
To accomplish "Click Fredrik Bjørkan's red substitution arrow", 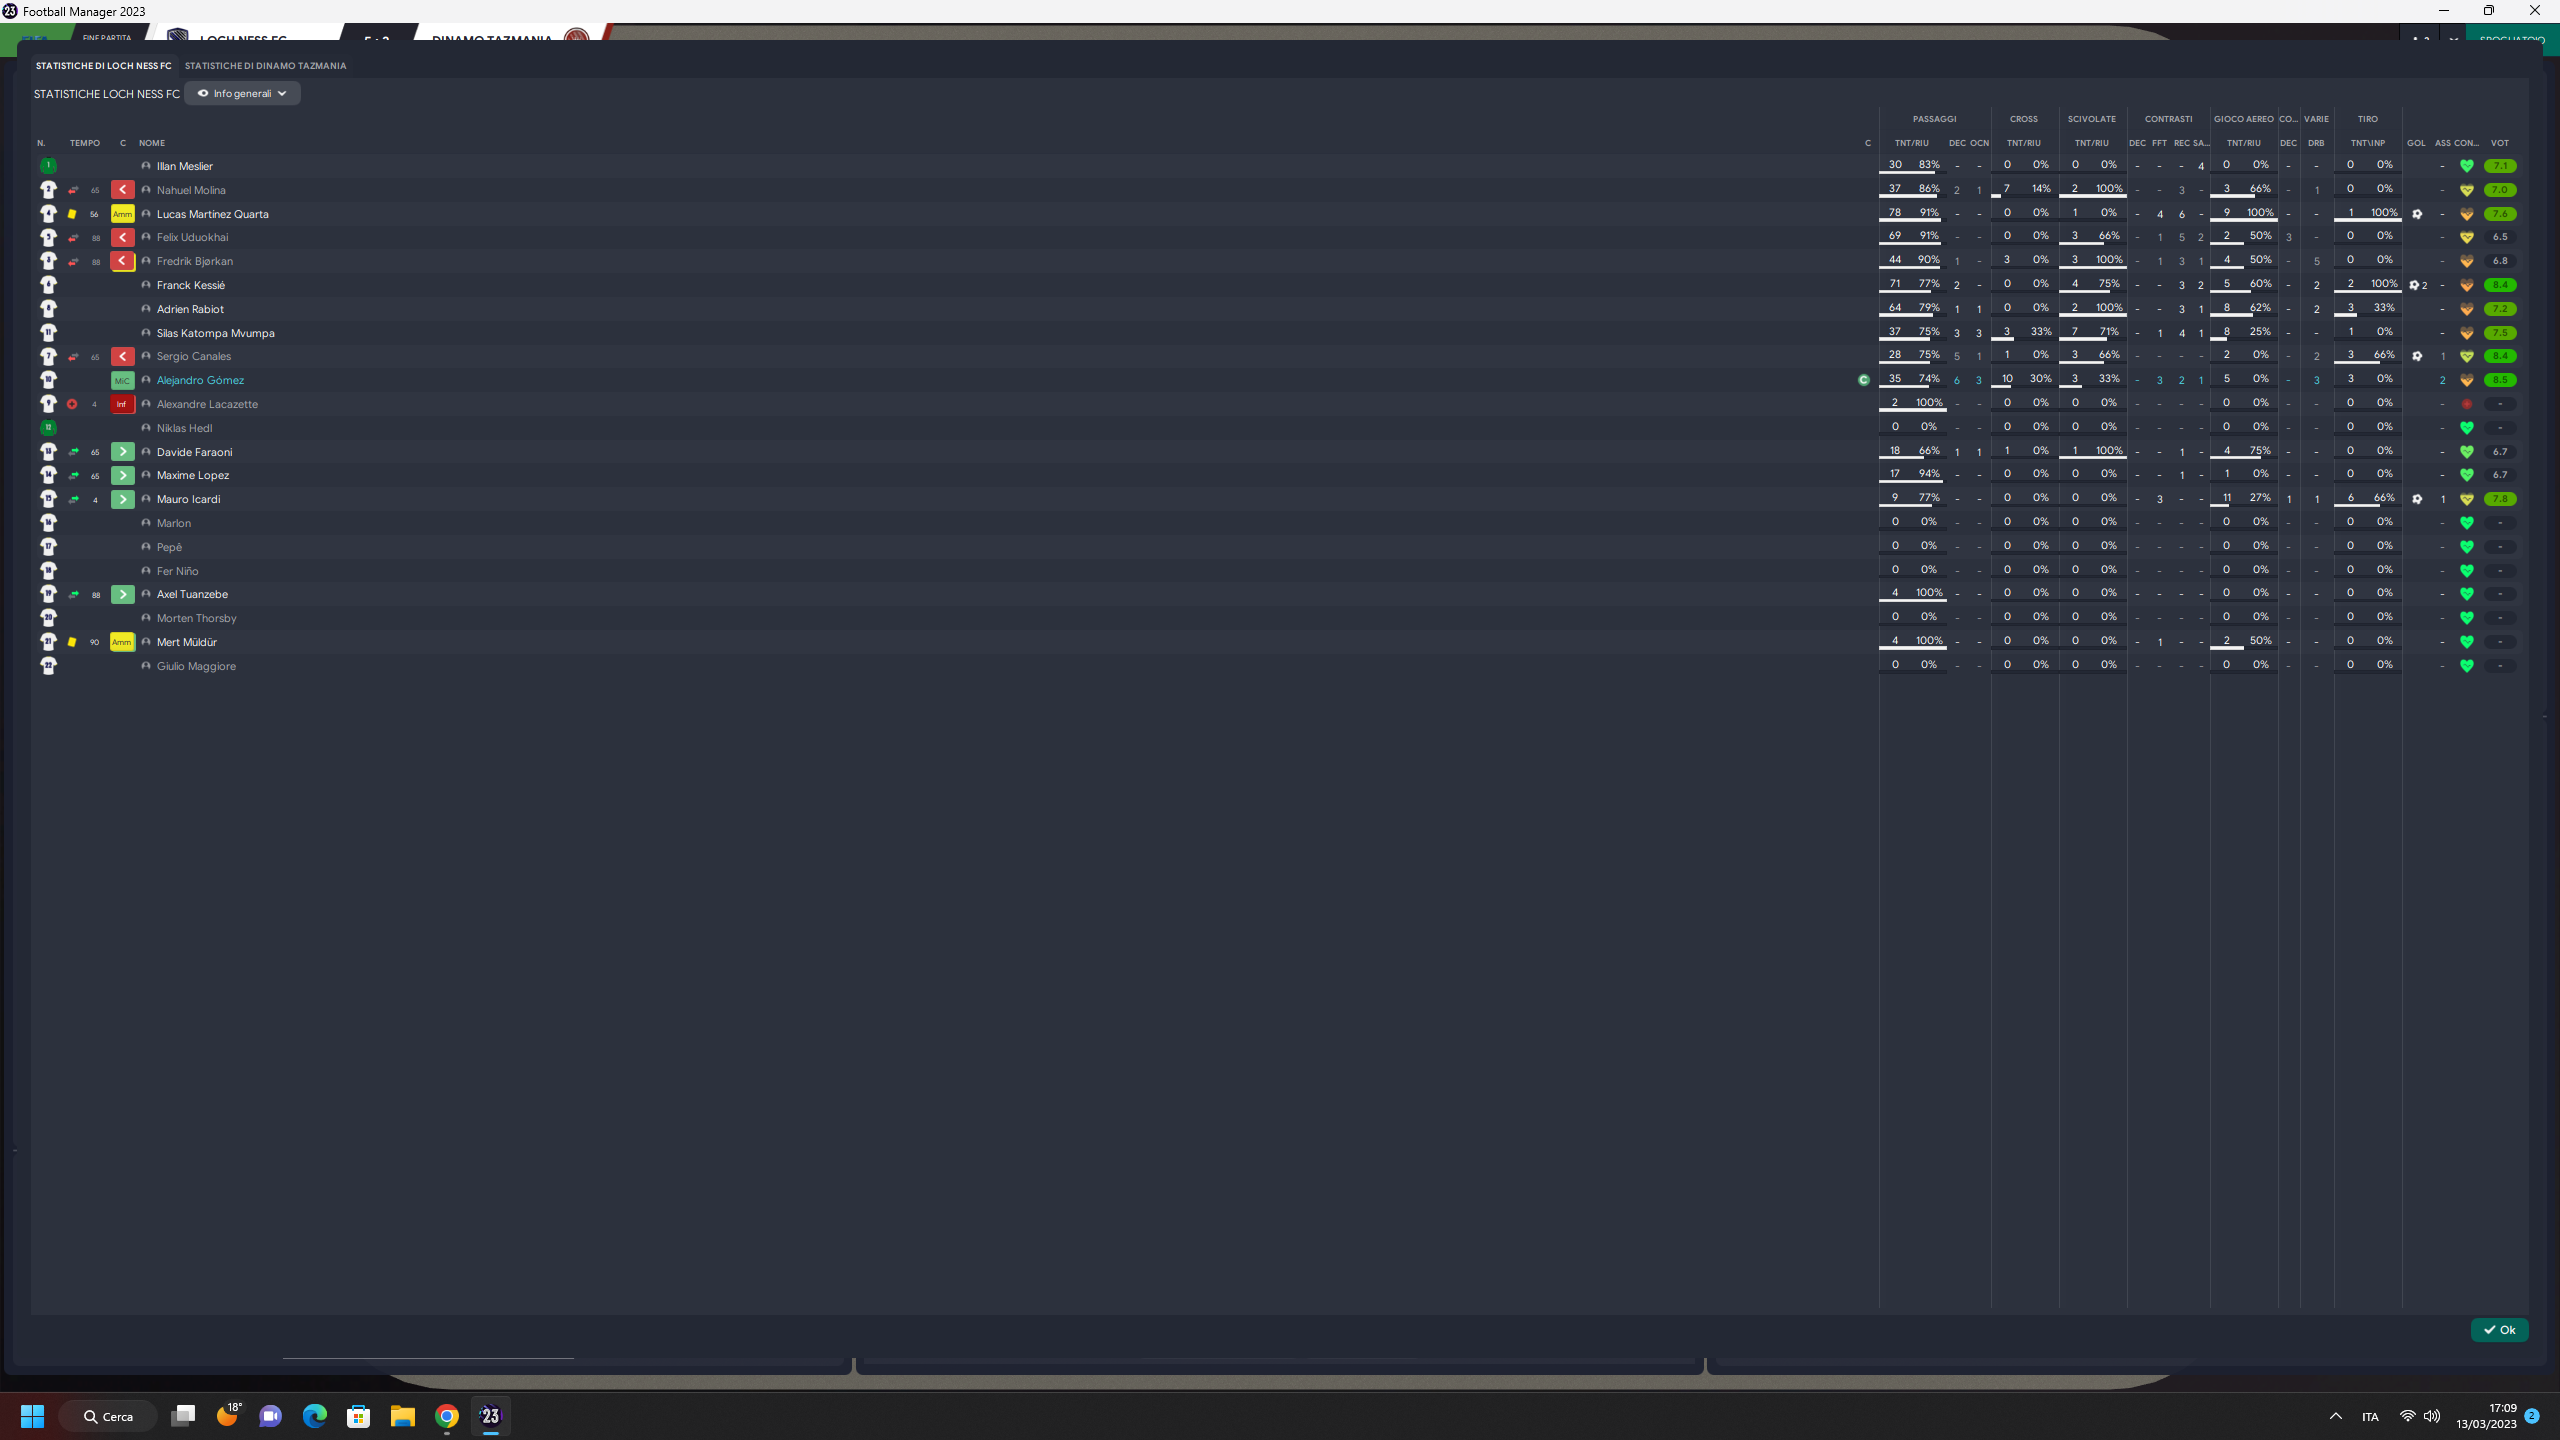I will point(122,261).
